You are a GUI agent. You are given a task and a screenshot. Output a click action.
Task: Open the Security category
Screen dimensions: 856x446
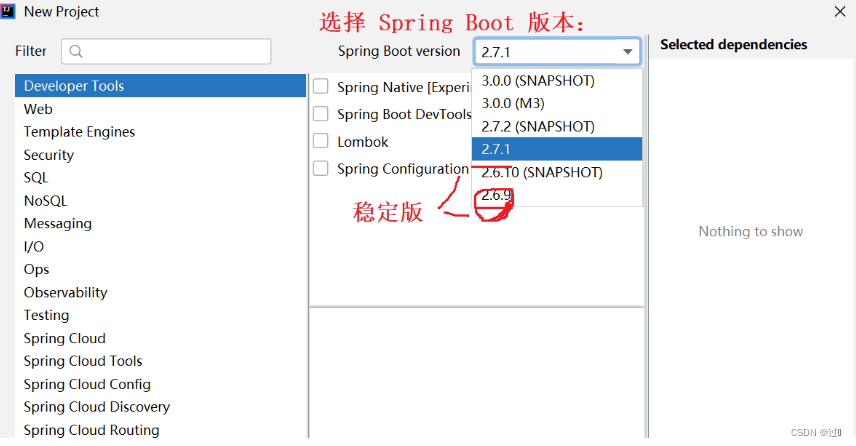coord(160,155)
